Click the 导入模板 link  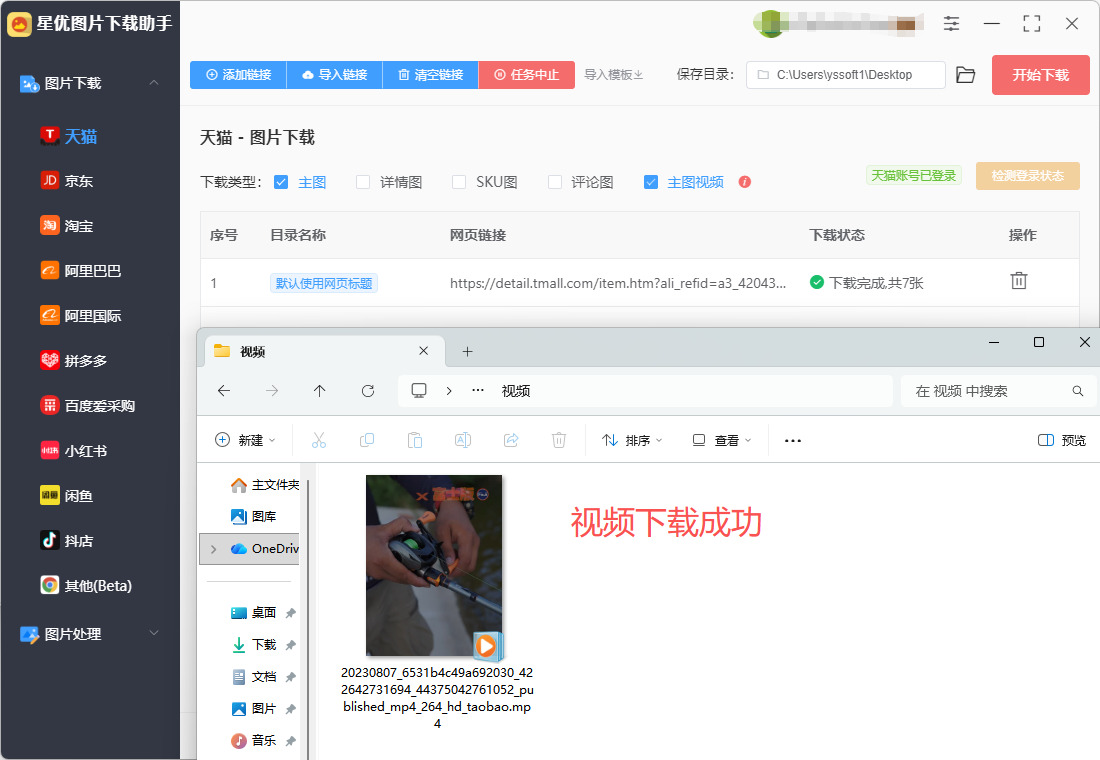tap(614, 75)
